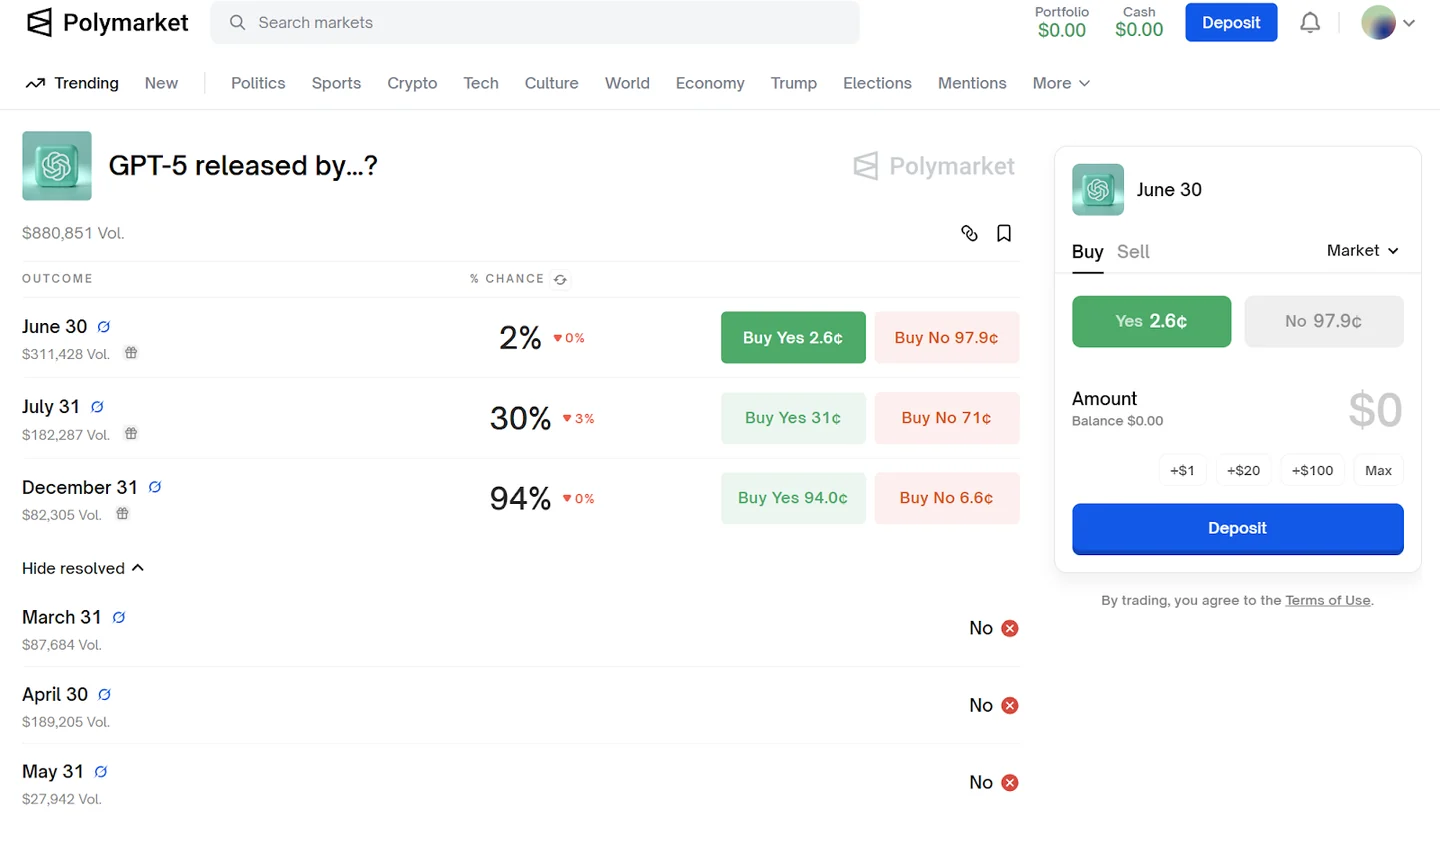This screenshot has width=1440, height=853.
Task: Click Buy No 71¢ for July 31
Action: coord(946,418)
